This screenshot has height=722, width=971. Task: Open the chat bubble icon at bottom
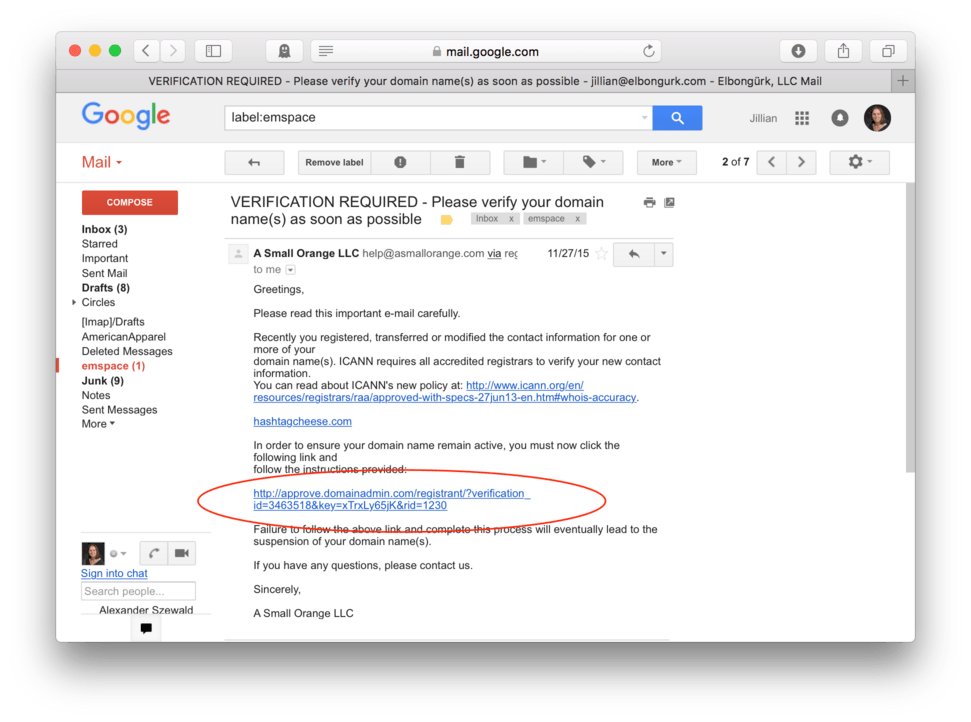click(x=146, y=628)
